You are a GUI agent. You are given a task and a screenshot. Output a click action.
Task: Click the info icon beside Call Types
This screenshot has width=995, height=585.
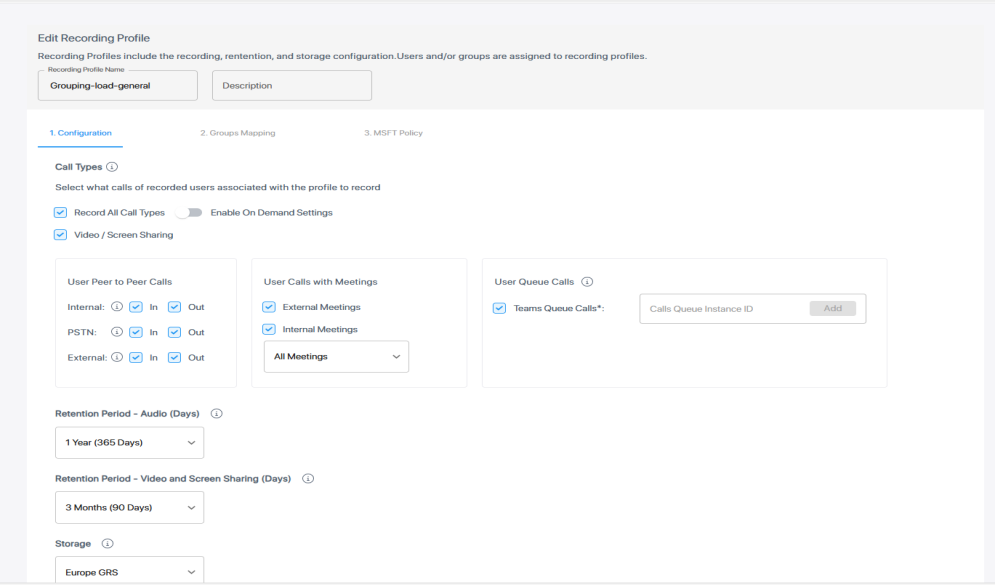112,167
